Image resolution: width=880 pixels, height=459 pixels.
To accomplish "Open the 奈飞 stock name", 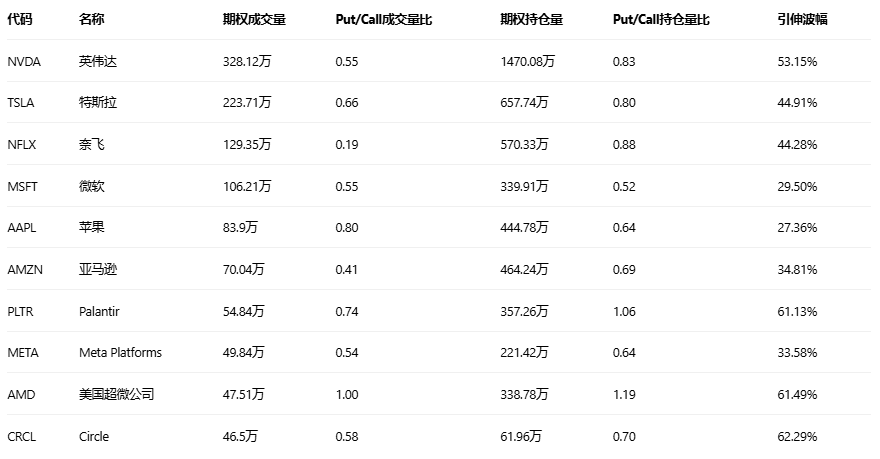I will [x=91, y=144].
